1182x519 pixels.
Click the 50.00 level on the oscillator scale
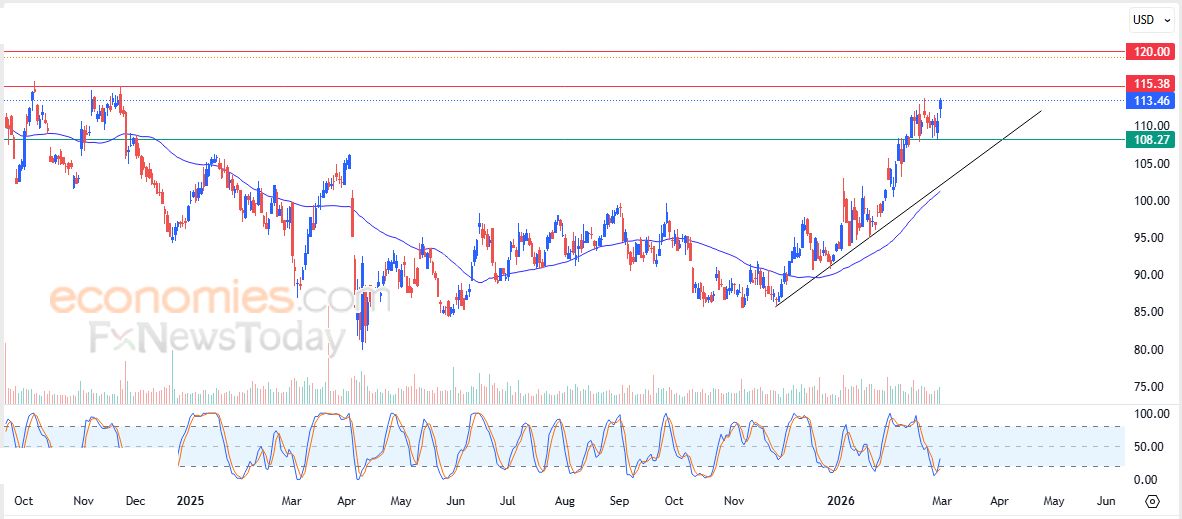(1145, 447)
